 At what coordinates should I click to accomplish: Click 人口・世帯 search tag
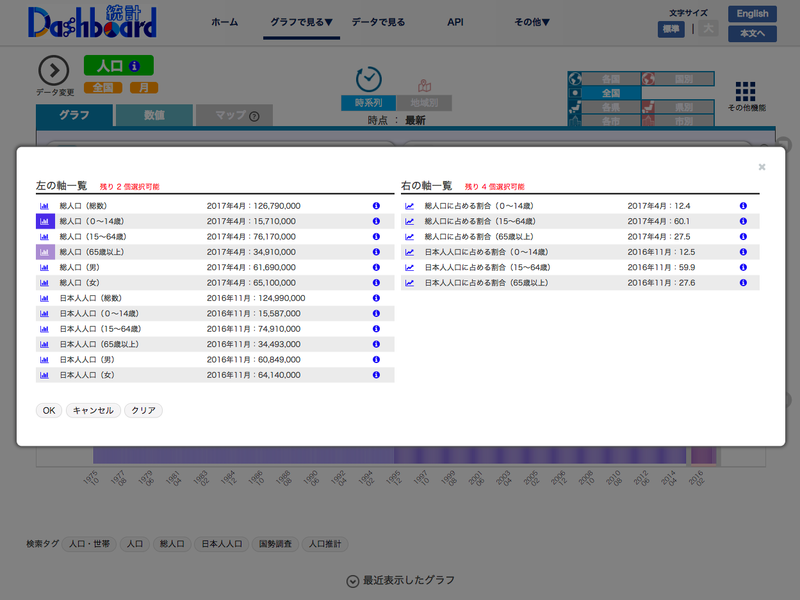(x=89, y=544)
